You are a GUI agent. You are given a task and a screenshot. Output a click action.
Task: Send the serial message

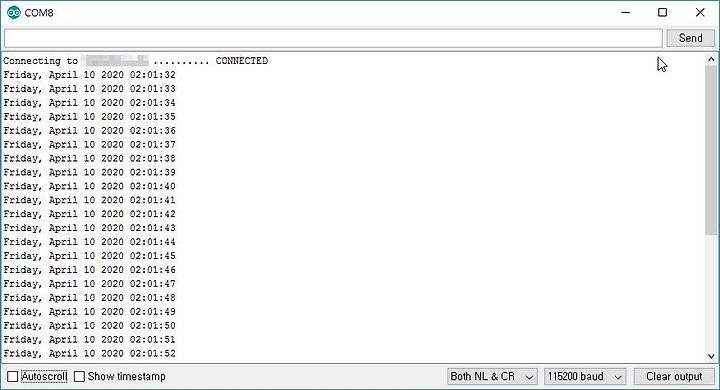pyautogui.click(x=691, y=38)
